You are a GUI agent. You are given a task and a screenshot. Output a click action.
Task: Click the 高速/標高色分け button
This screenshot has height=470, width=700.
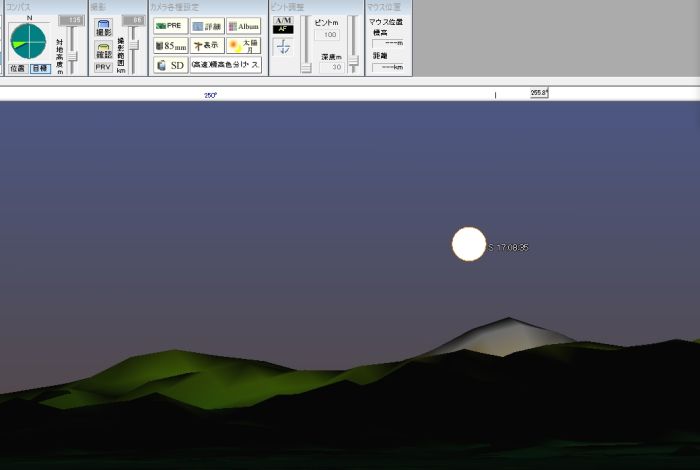[226, 65]
